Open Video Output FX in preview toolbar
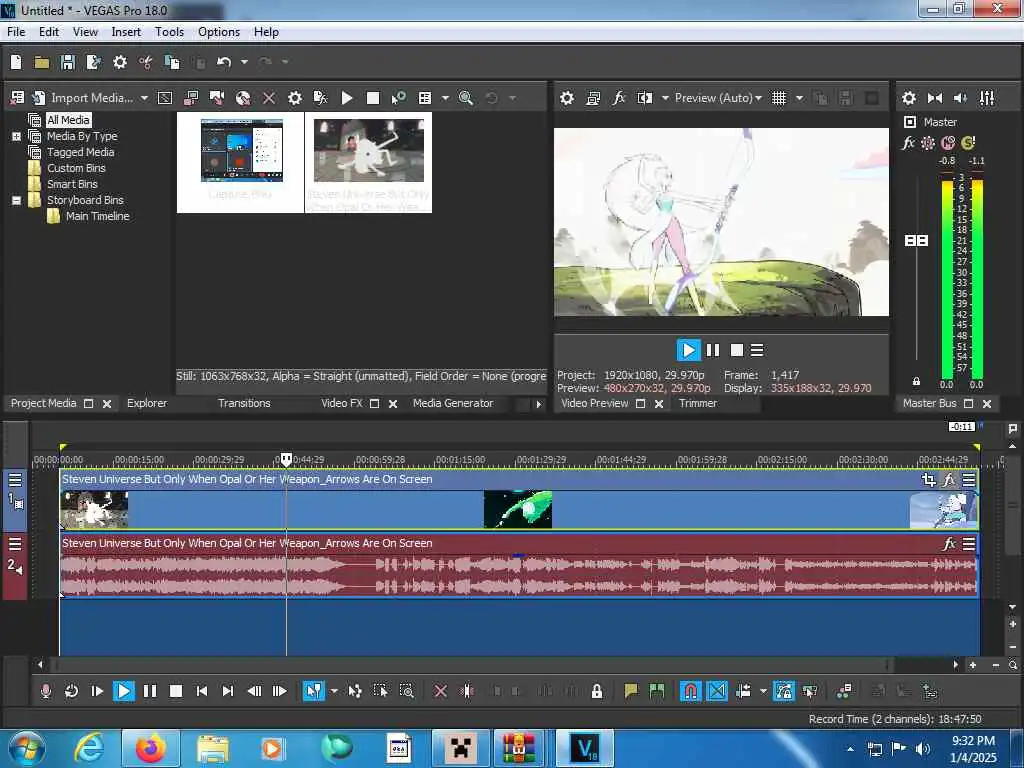Viewport: 1024px width, 768px height. coord(618,98)
